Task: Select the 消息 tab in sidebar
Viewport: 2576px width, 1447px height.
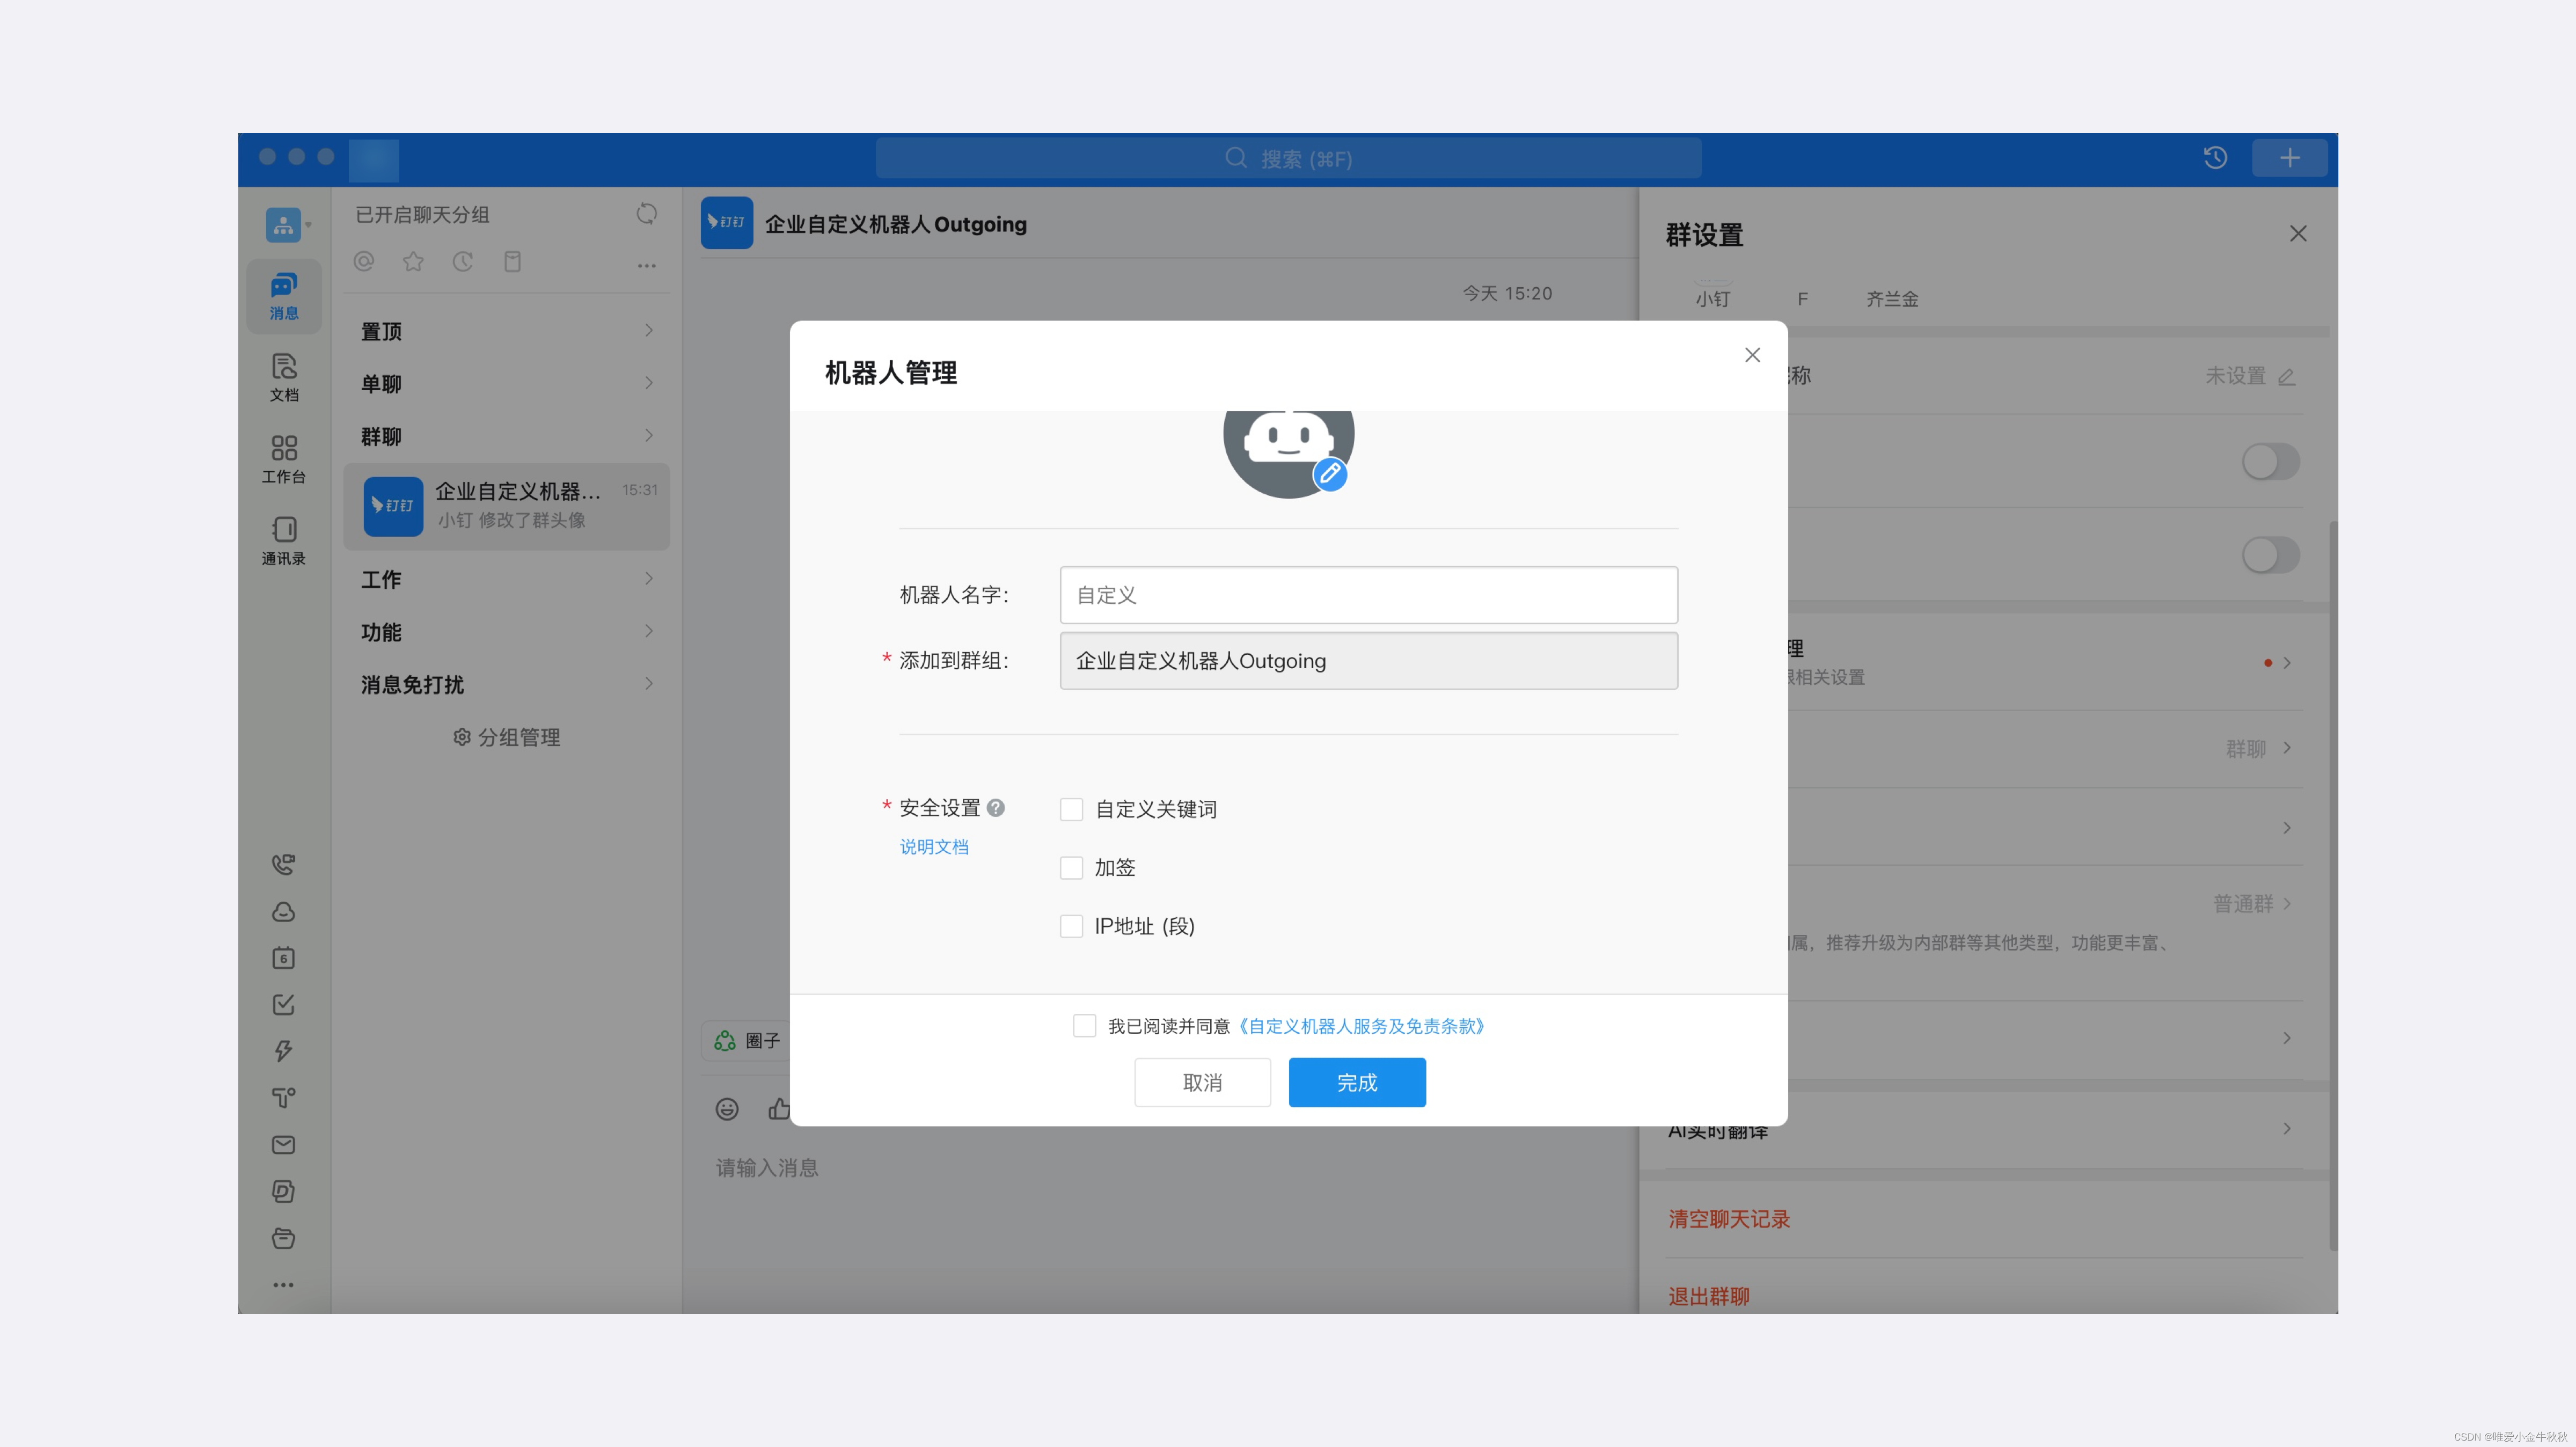Action: tap(284, 295)
